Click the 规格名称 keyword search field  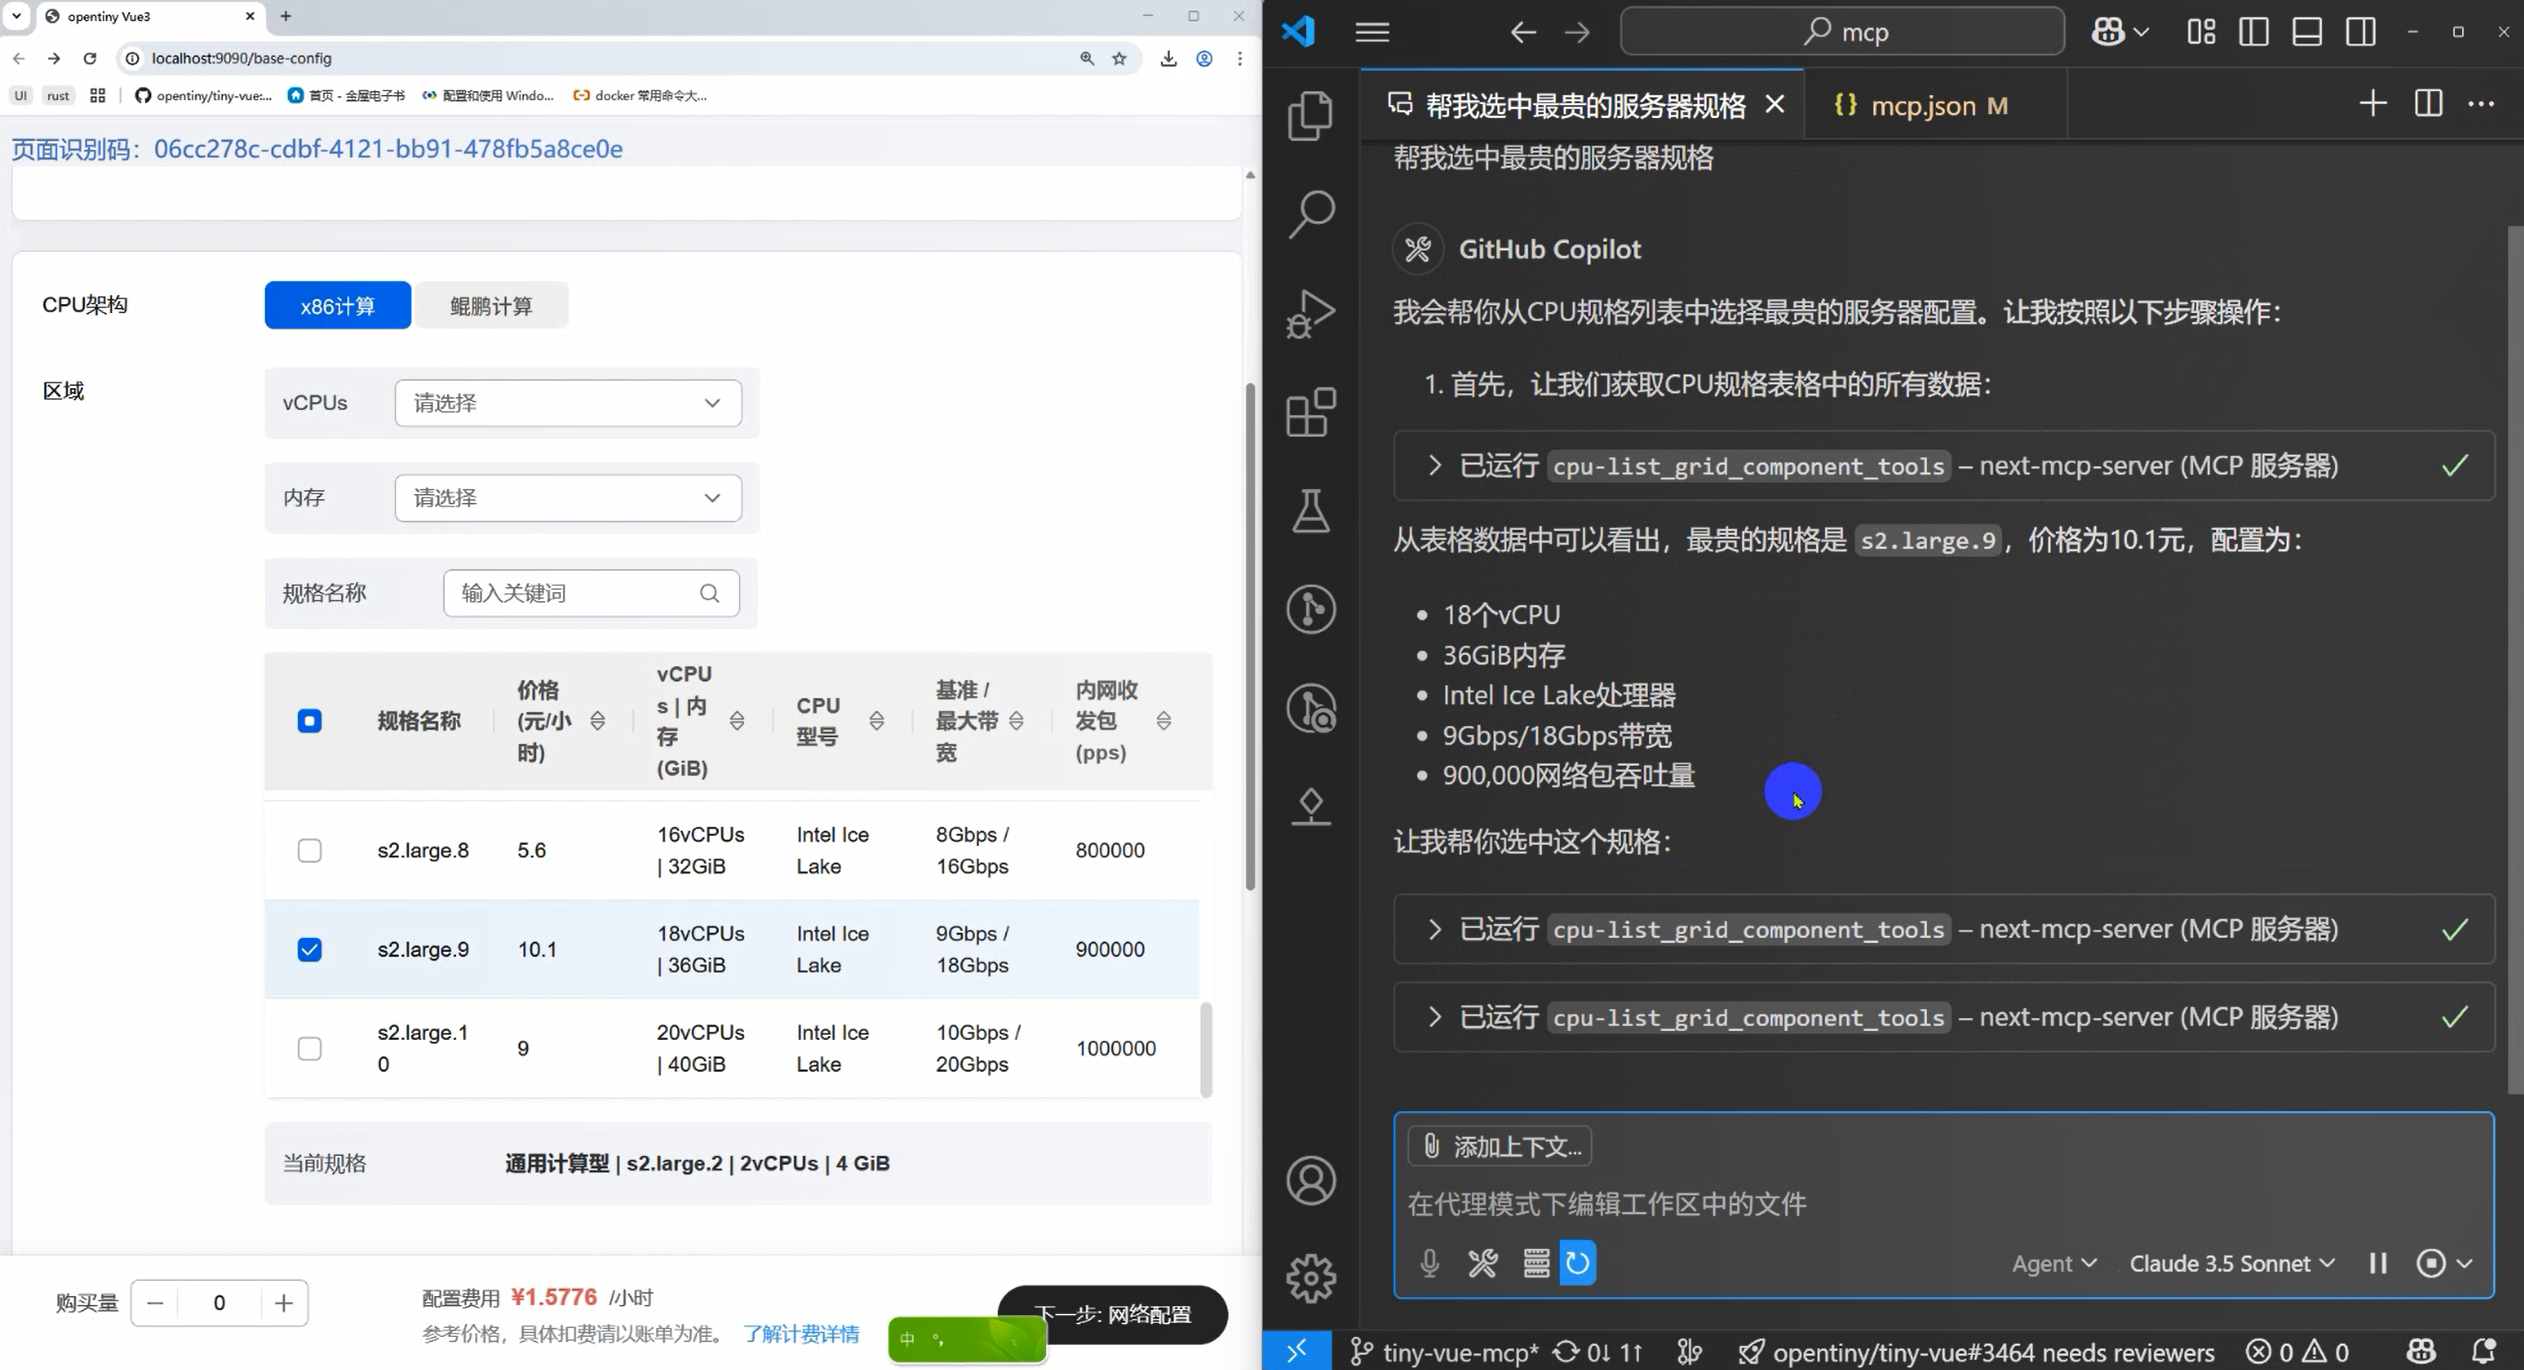575,592
